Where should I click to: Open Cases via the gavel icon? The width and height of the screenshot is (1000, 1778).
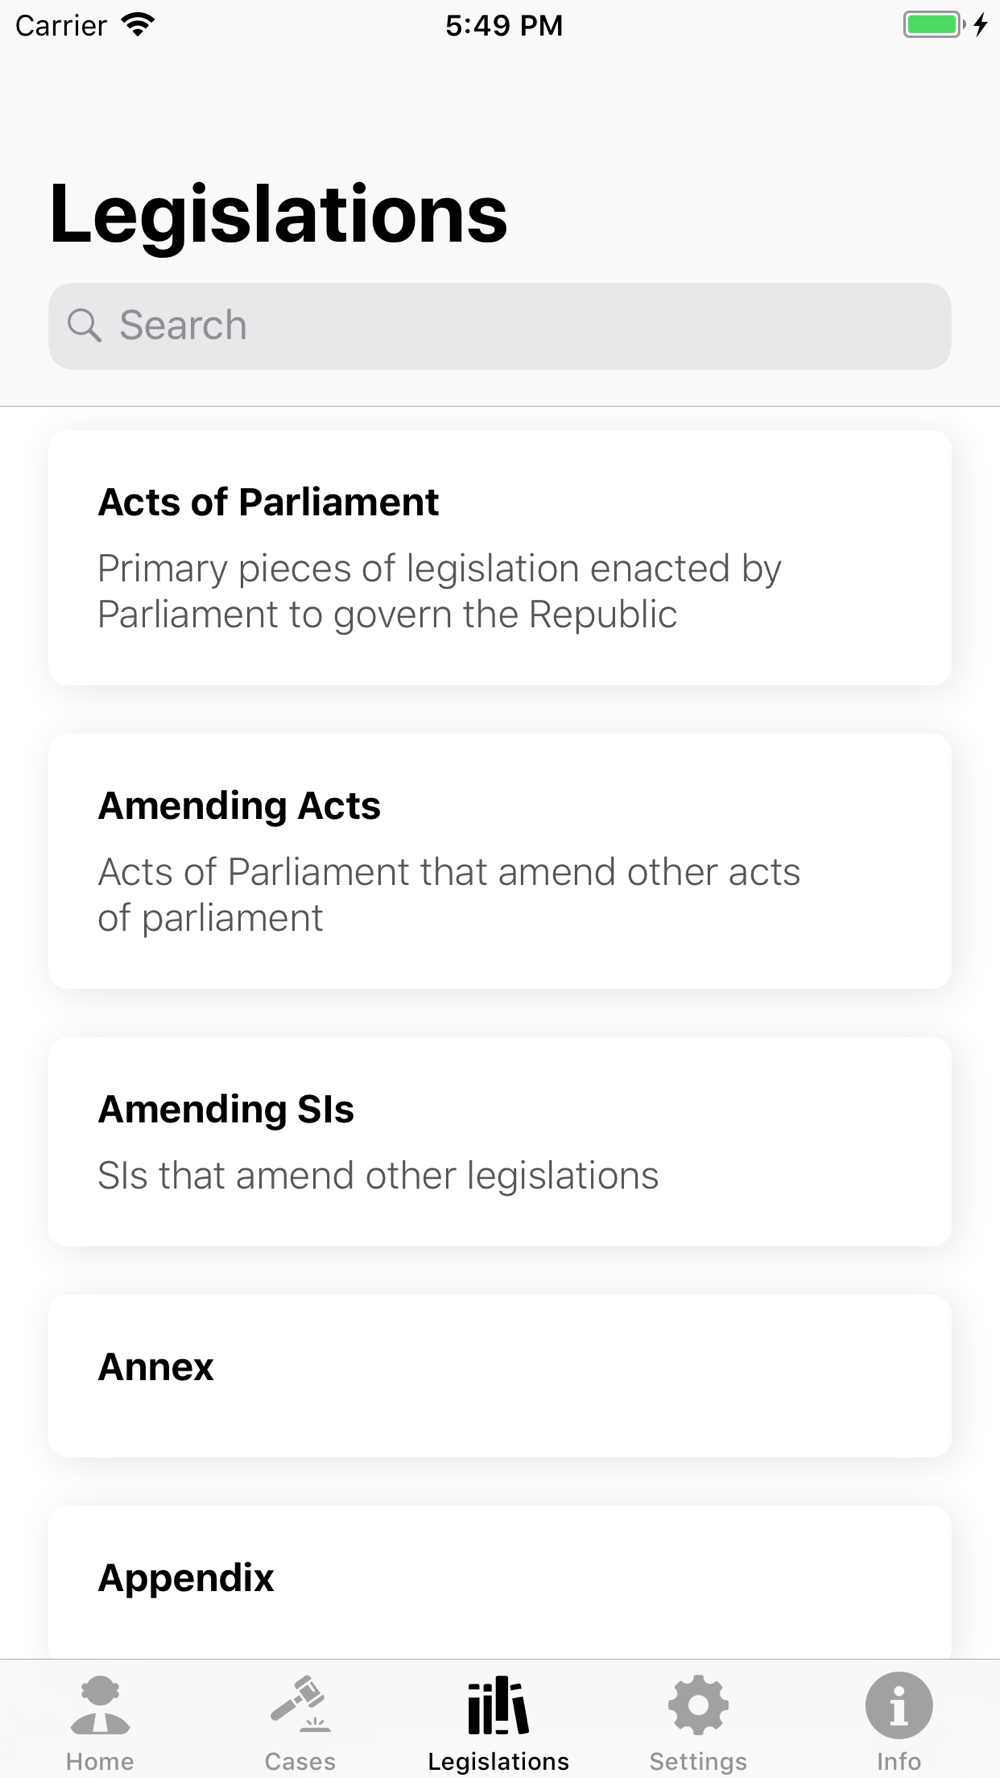[x=300, y=1705]
